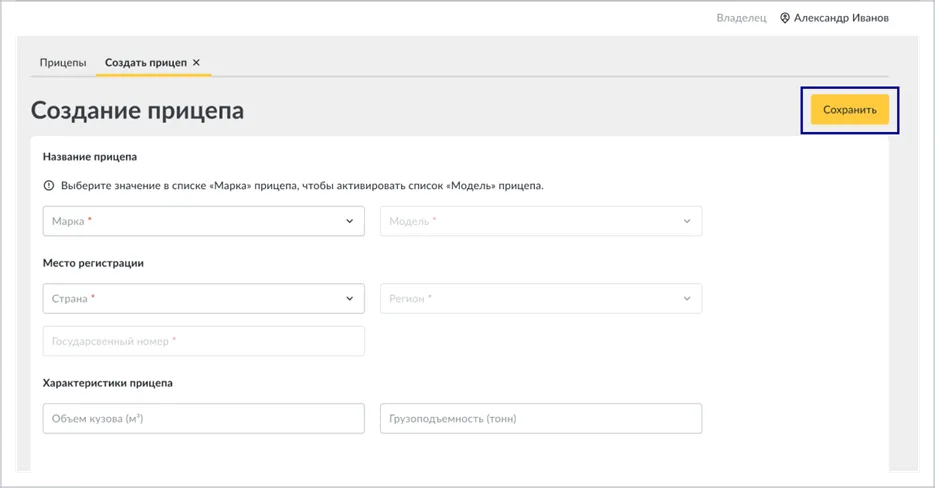Viewport: 935px width, 488px height.
Task: Click the Создание прицепа page heading
Action: click(x=137, y=110)
